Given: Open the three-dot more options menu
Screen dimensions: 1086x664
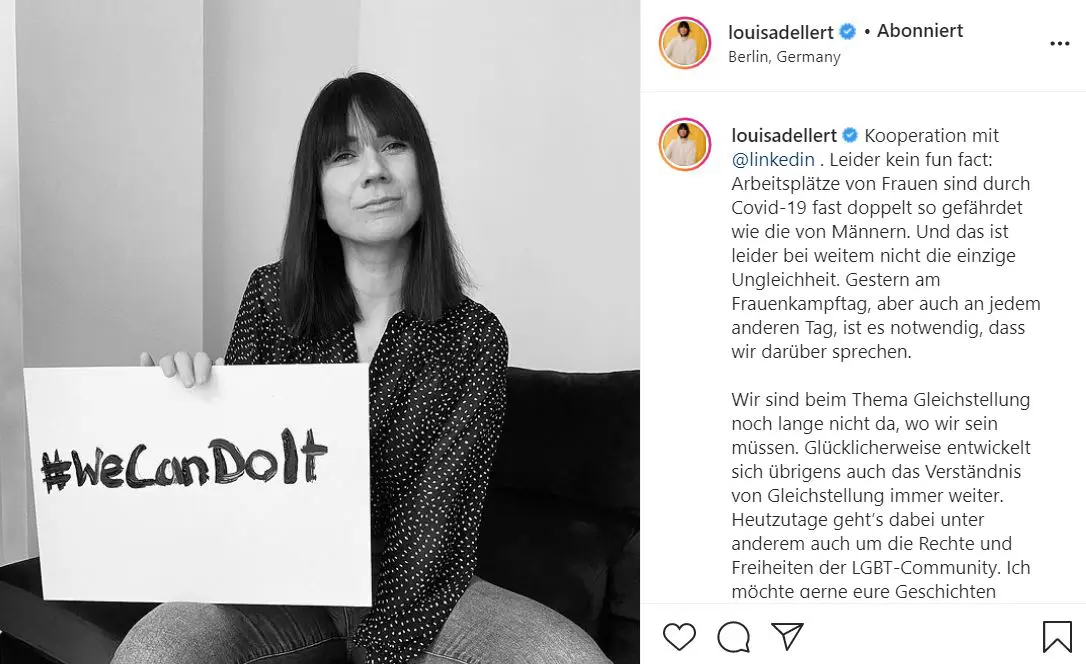Looking at the screenshot, I should pos(1060,44).
